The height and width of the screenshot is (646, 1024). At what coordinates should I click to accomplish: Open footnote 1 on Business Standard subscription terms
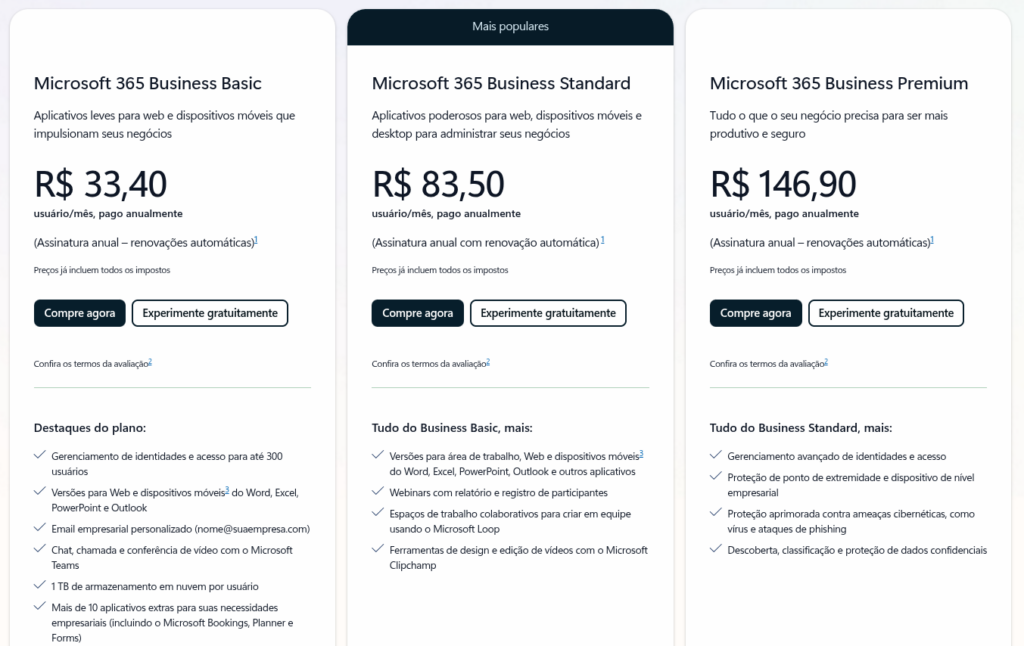(x=604, y=238)
